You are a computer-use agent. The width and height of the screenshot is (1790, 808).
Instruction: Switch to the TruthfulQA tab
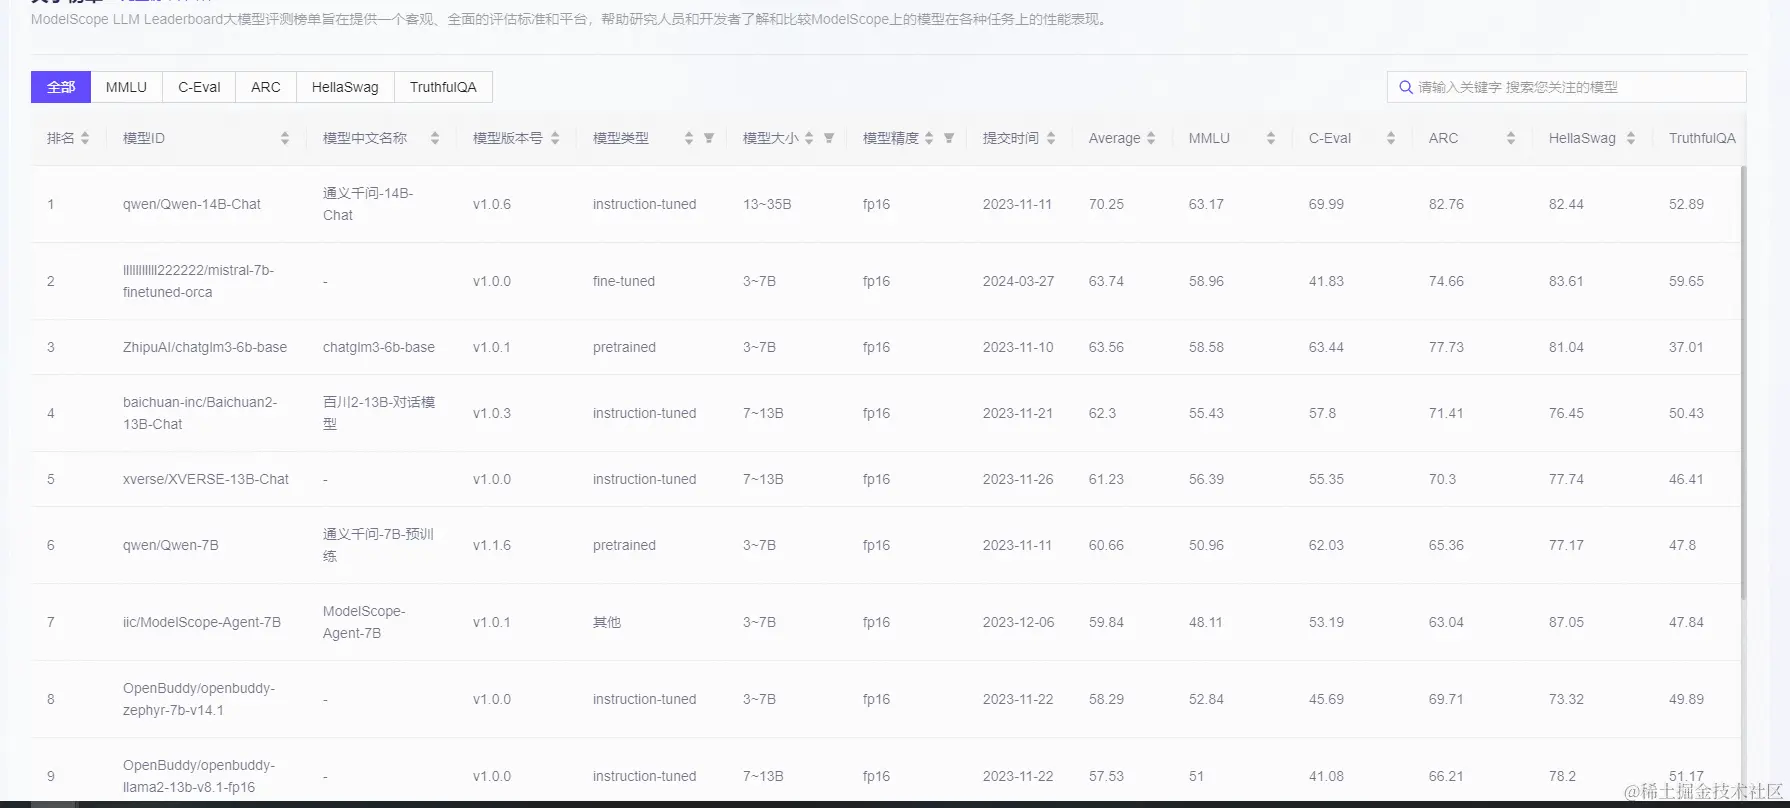(443, 87)
